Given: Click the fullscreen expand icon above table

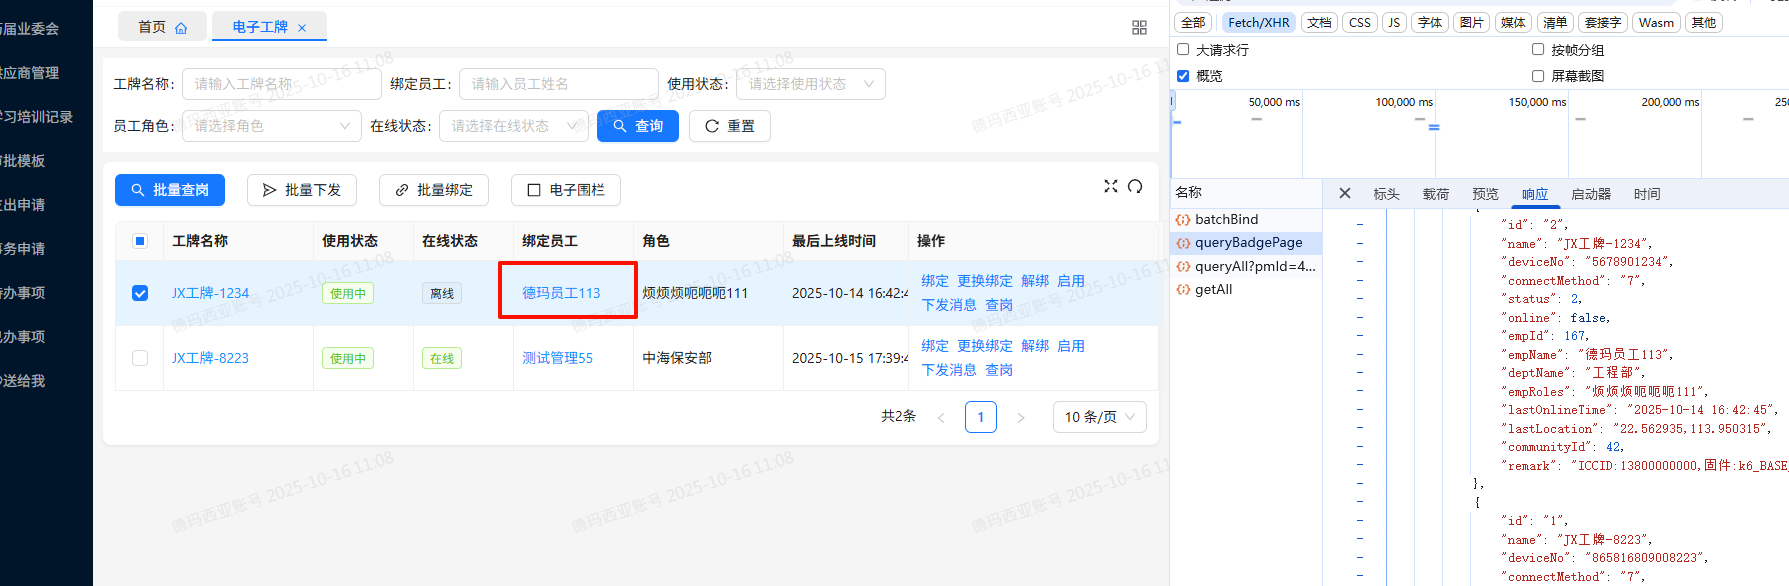Looking at the screenshot, I should 1111,186.
